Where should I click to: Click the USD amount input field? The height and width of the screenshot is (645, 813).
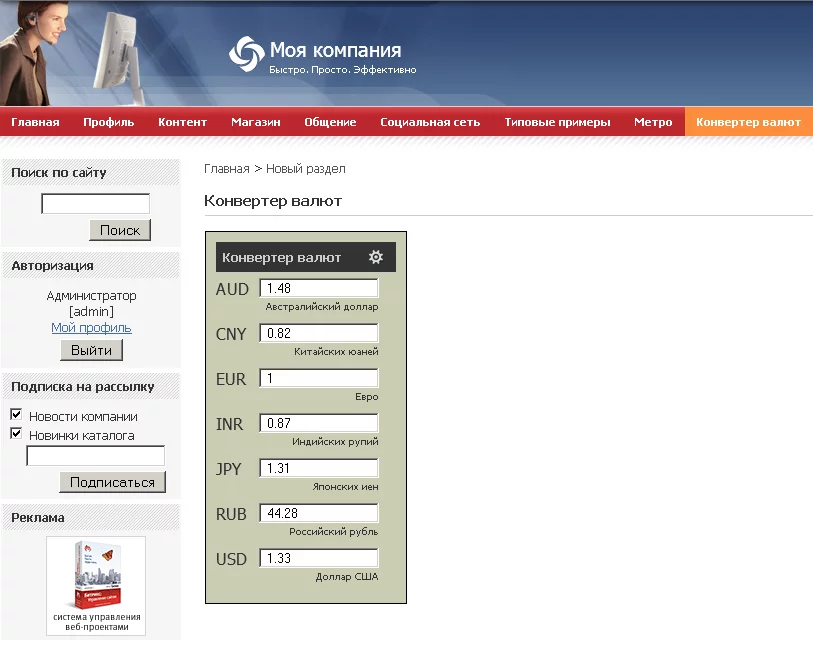point(319,558)
